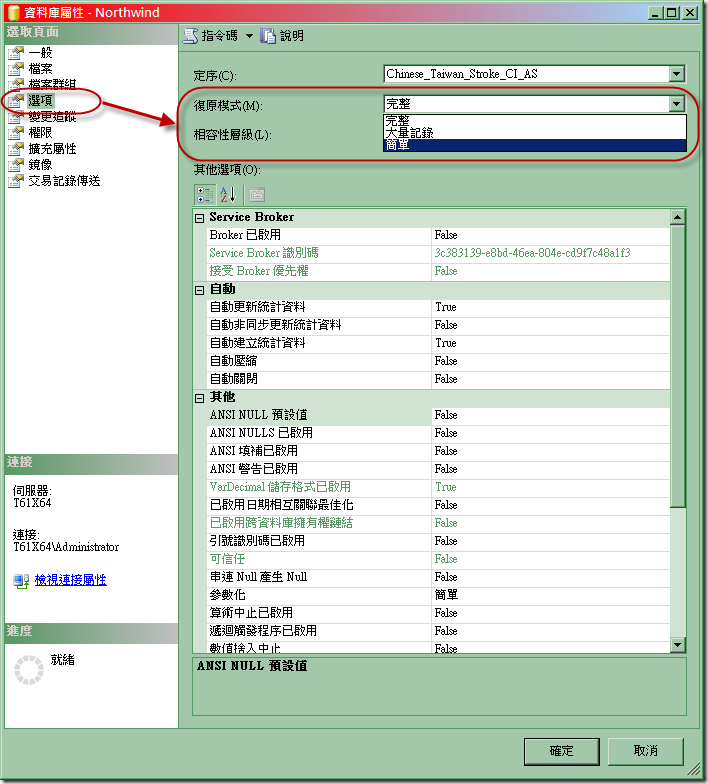Collapse the 自動 section
708x784 pixels.
coord(200,290)
